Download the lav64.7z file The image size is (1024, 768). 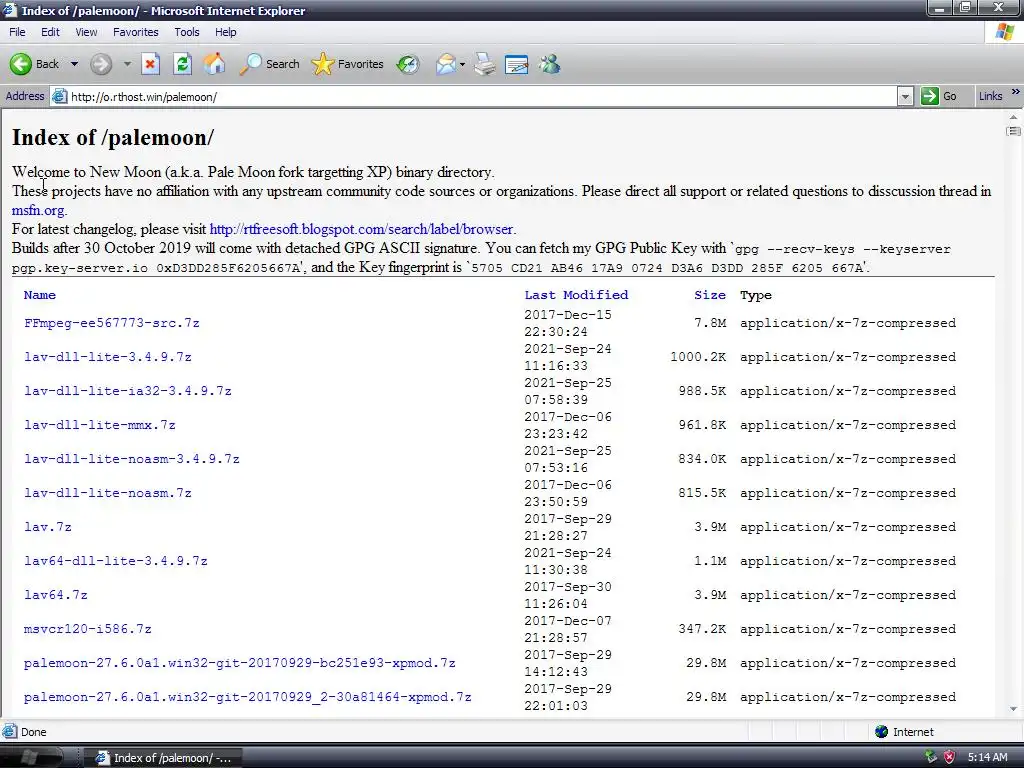point(56,595)
